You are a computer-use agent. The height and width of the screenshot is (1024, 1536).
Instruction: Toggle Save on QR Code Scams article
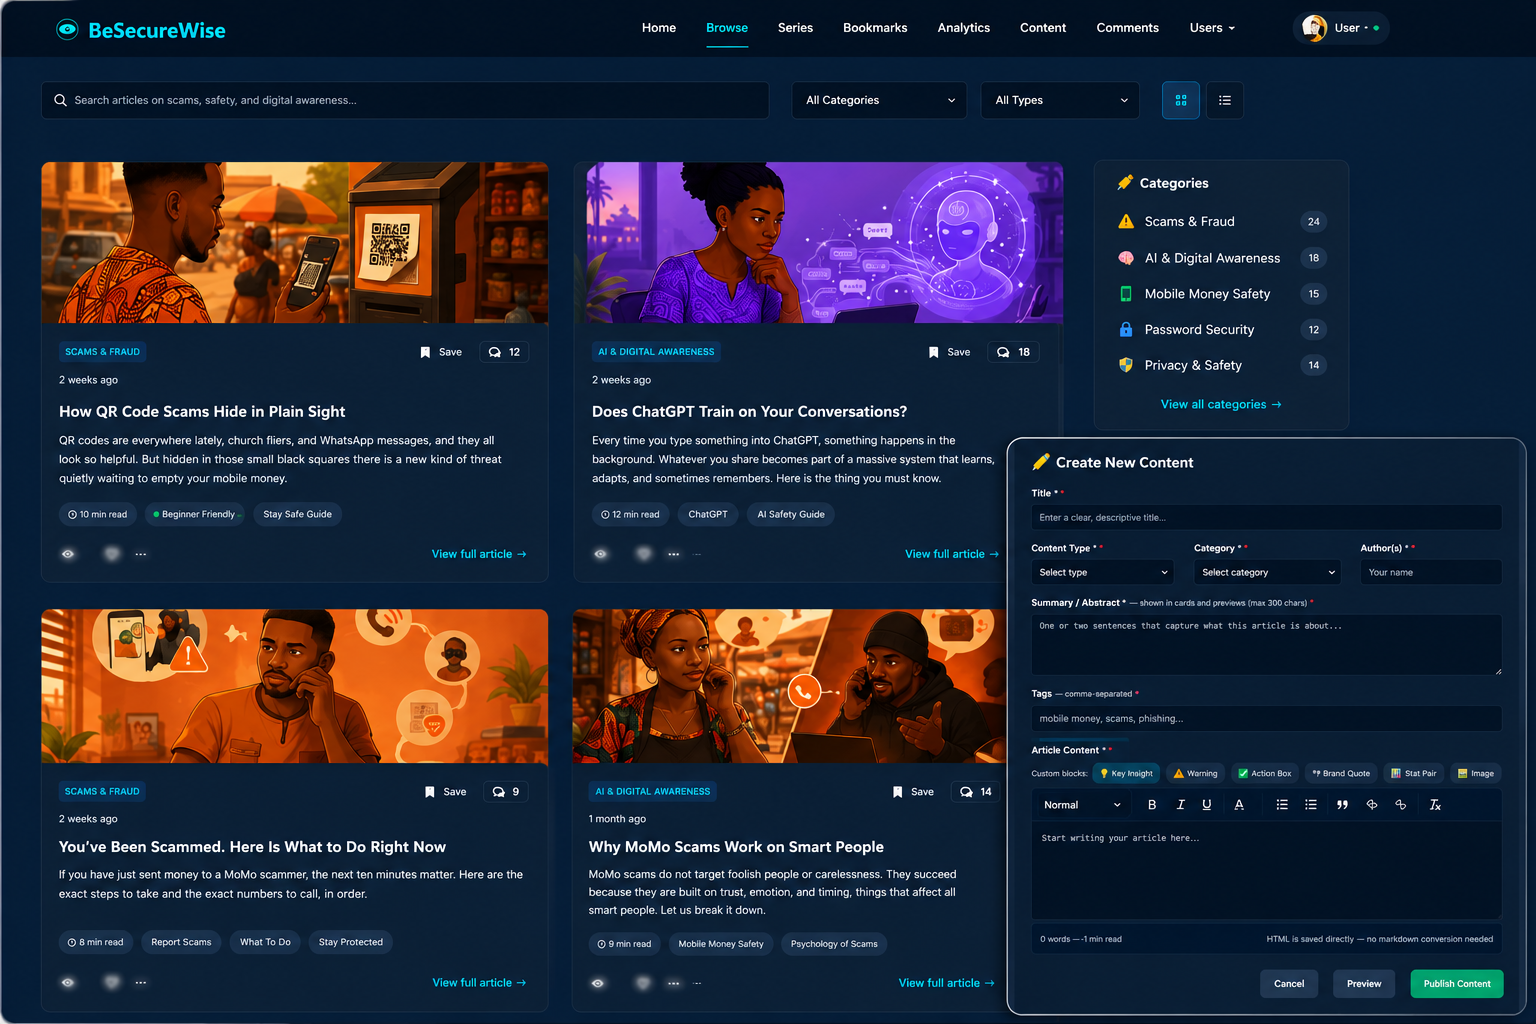coord(441,352)
